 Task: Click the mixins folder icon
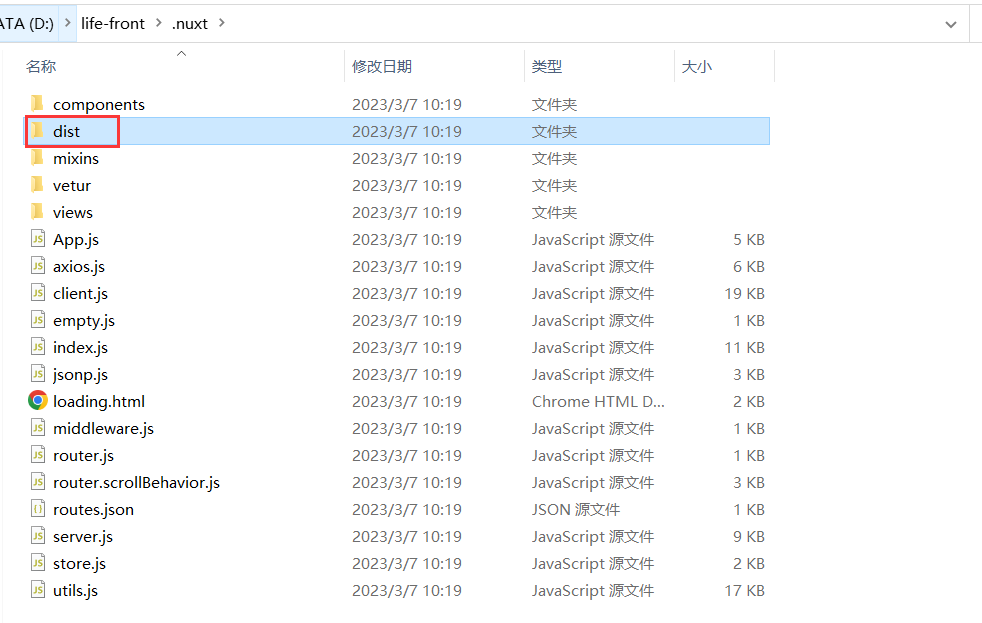[38, 158]
